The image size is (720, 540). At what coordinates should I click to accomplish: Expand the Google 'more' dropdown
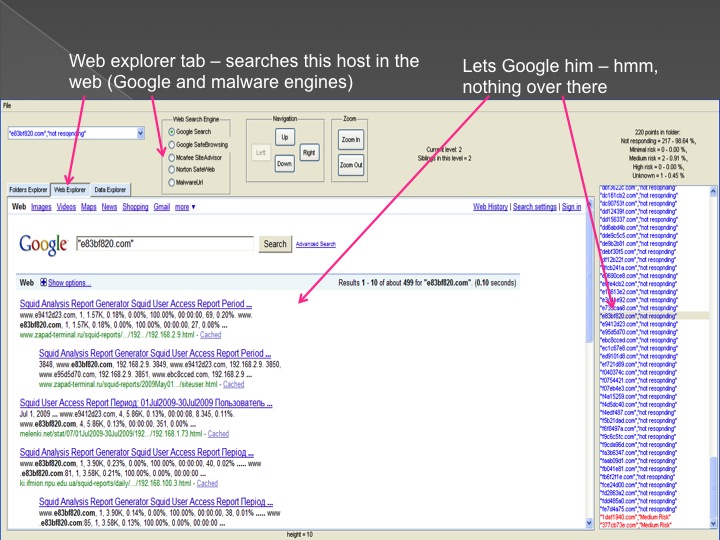[x=185, y=207]
